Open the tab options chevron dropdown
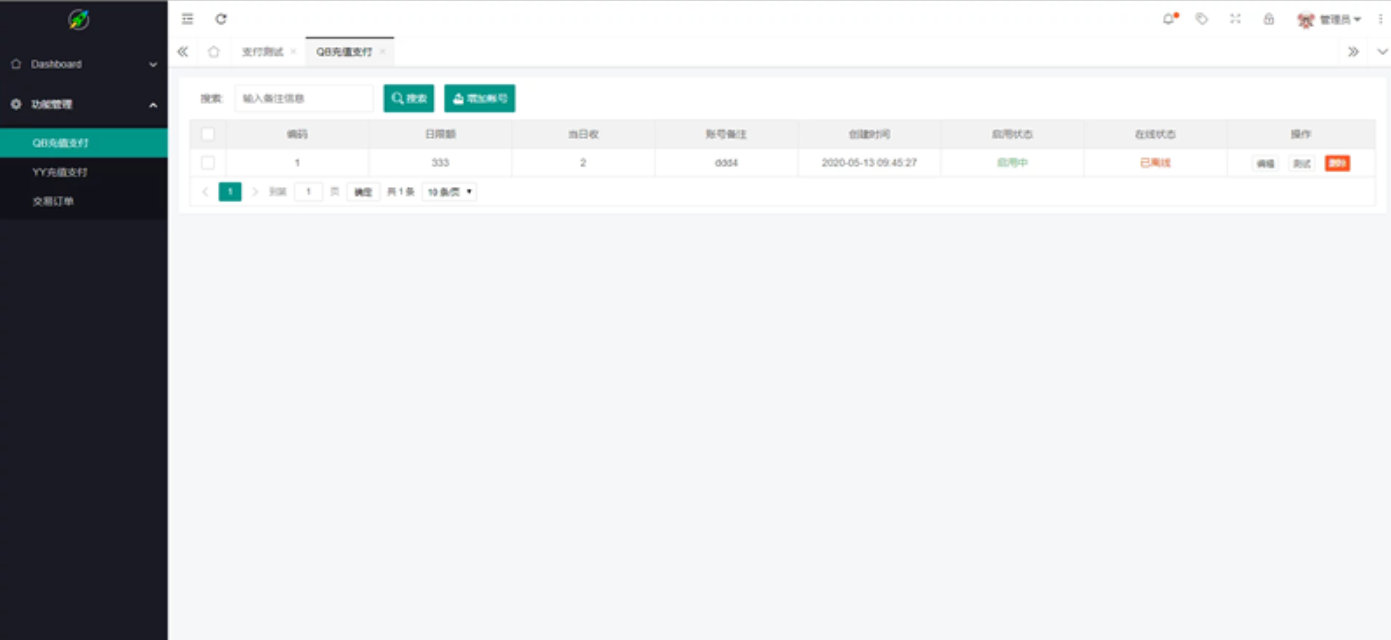This screenshot has width=1391, height=640. click(x=1382, y=52)
